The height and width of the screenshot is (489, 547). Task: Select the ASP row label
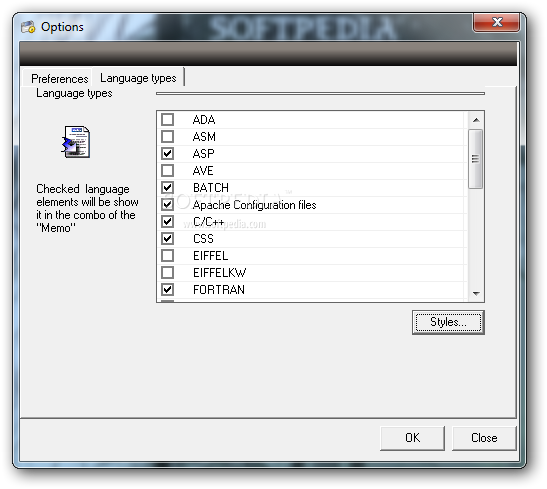click(x=203, y=153)
